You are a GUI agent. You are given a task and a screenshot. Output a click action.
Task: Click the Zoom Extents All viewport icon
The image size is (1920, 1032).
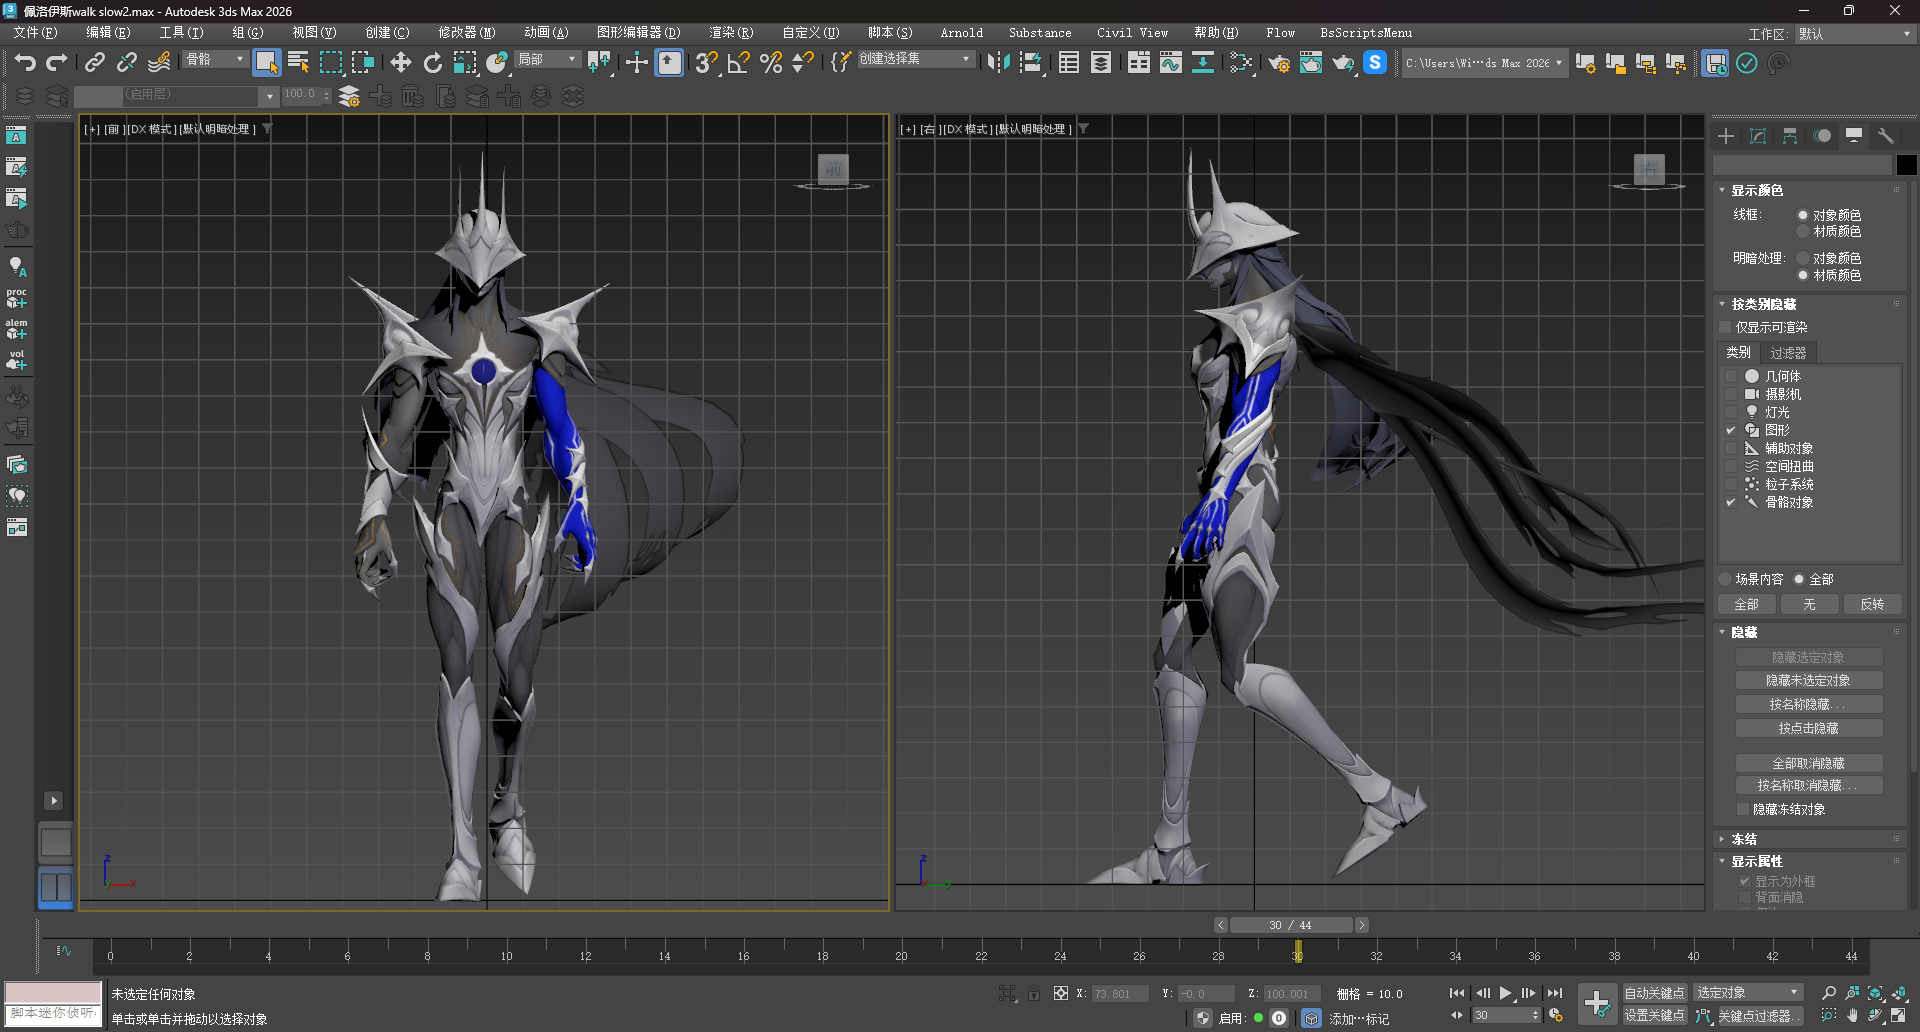1898,993
